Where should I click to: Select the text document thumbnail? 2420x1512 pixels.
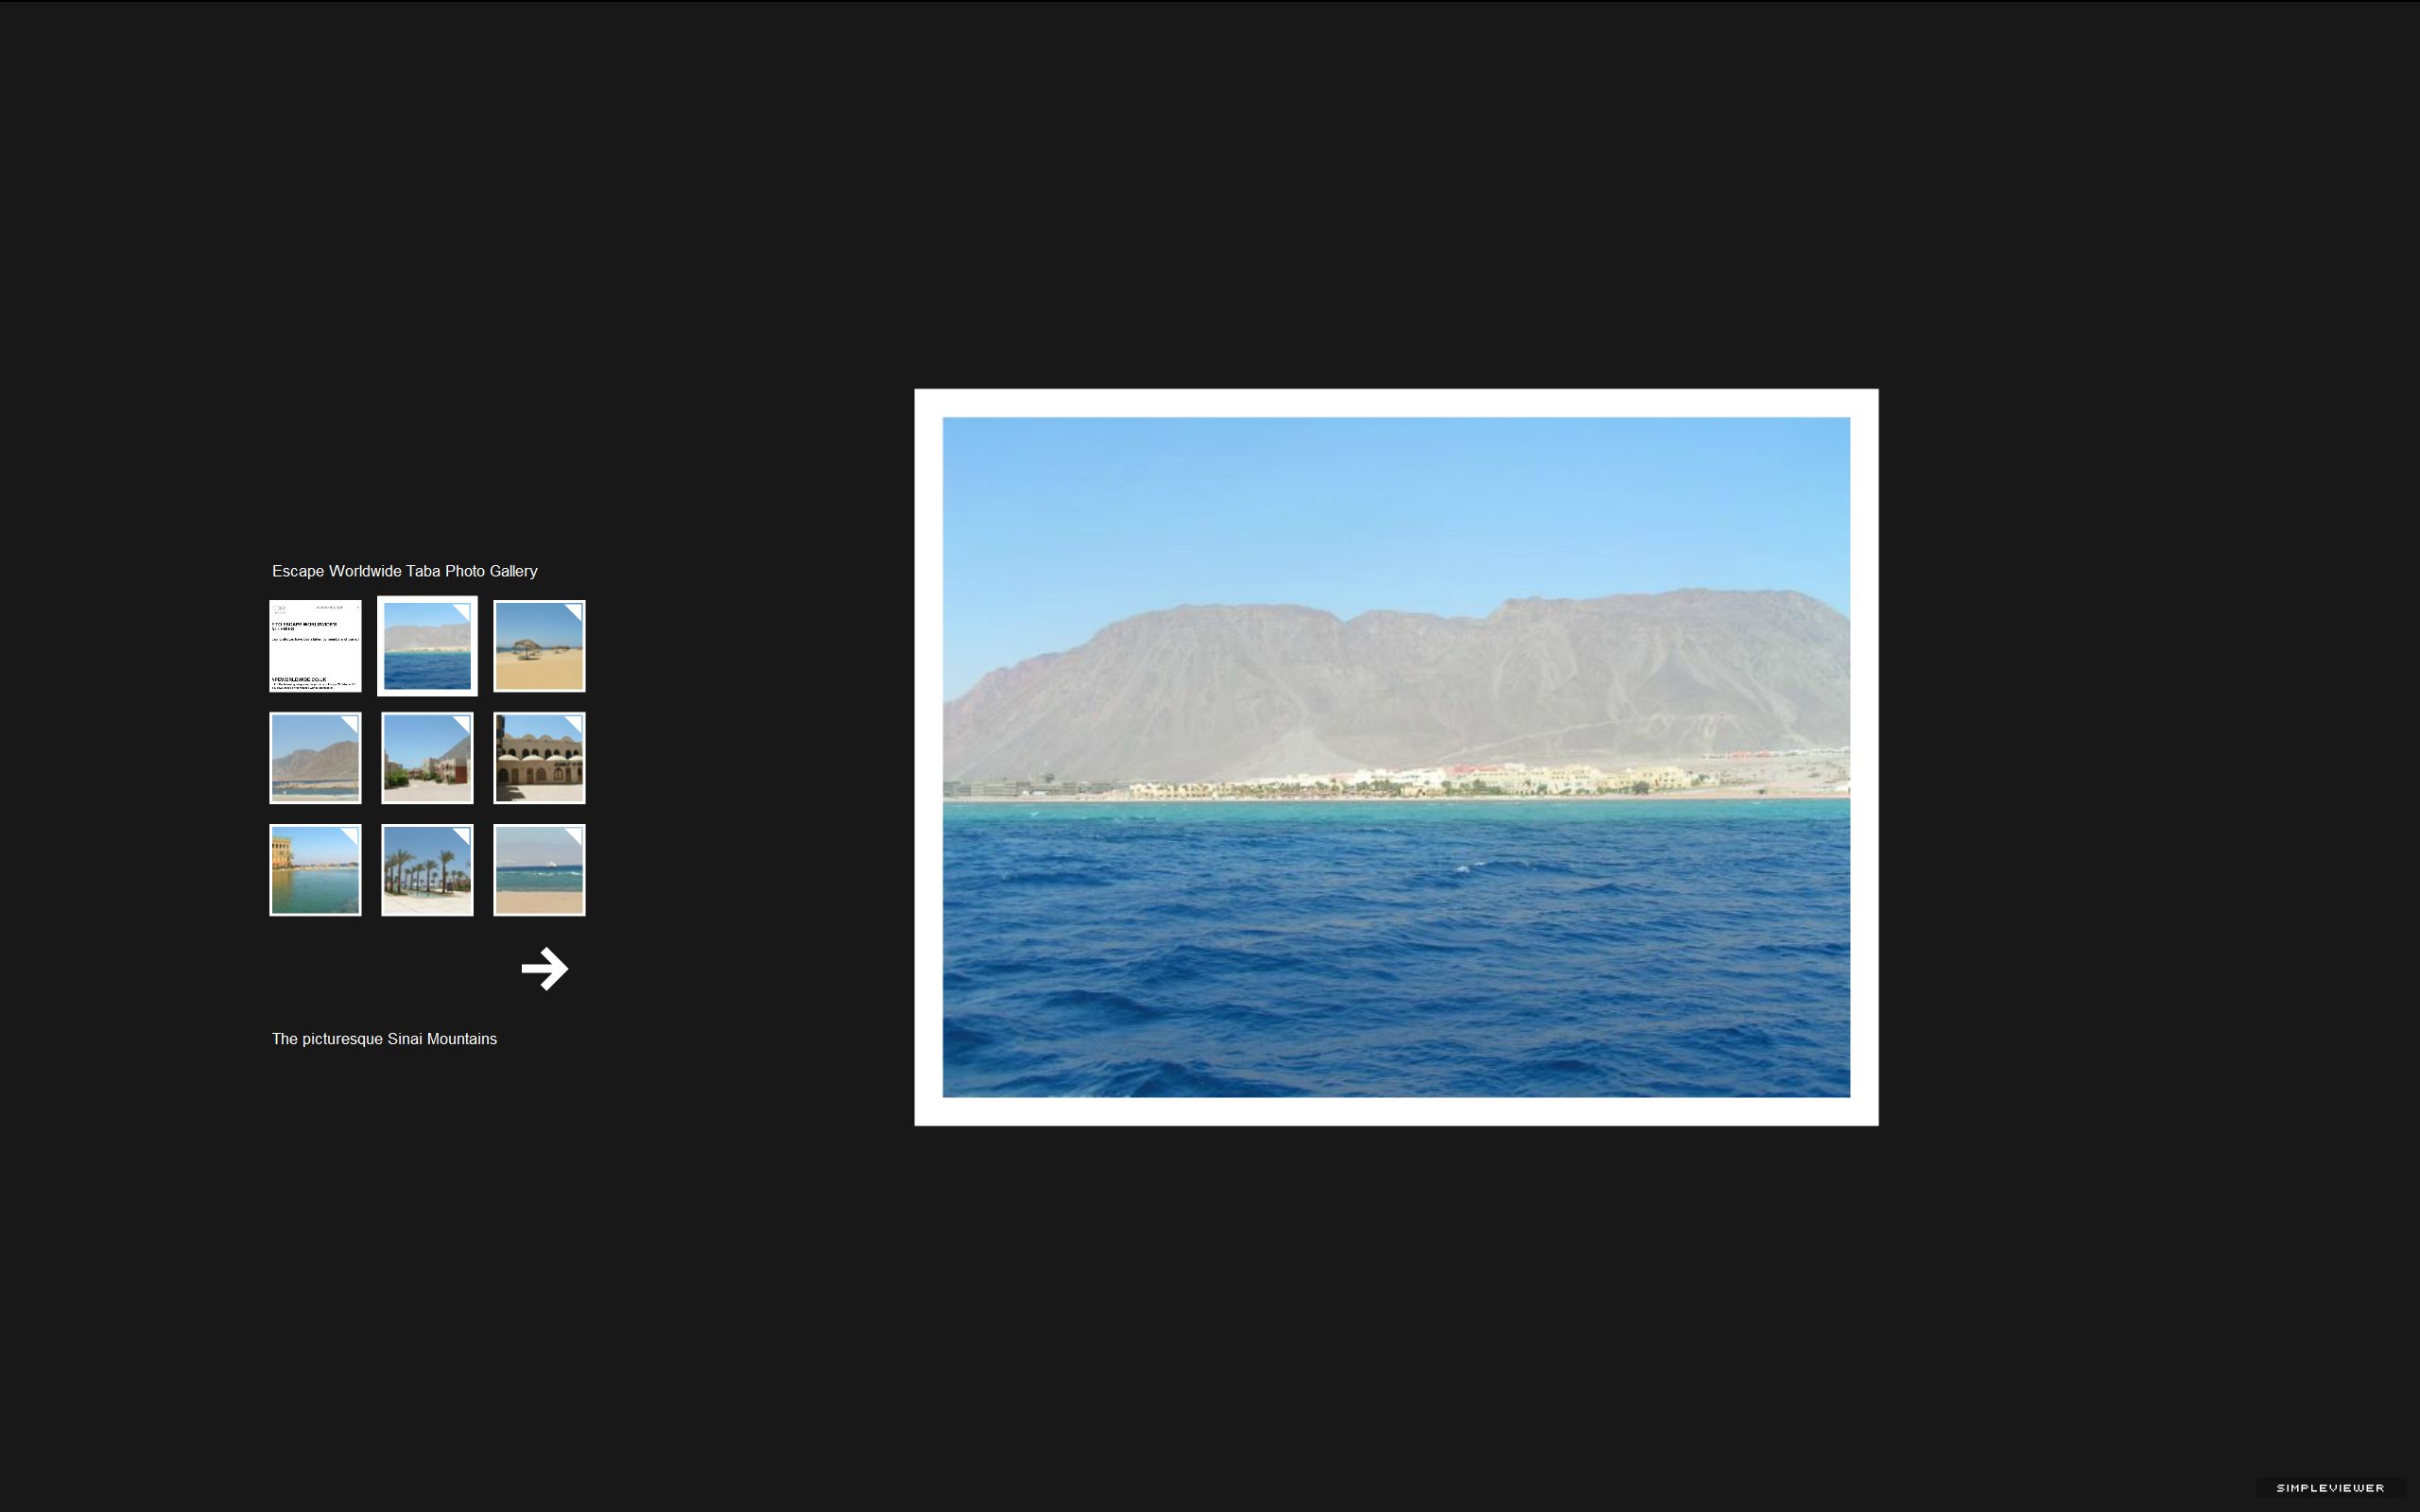(x=315, y=646)
